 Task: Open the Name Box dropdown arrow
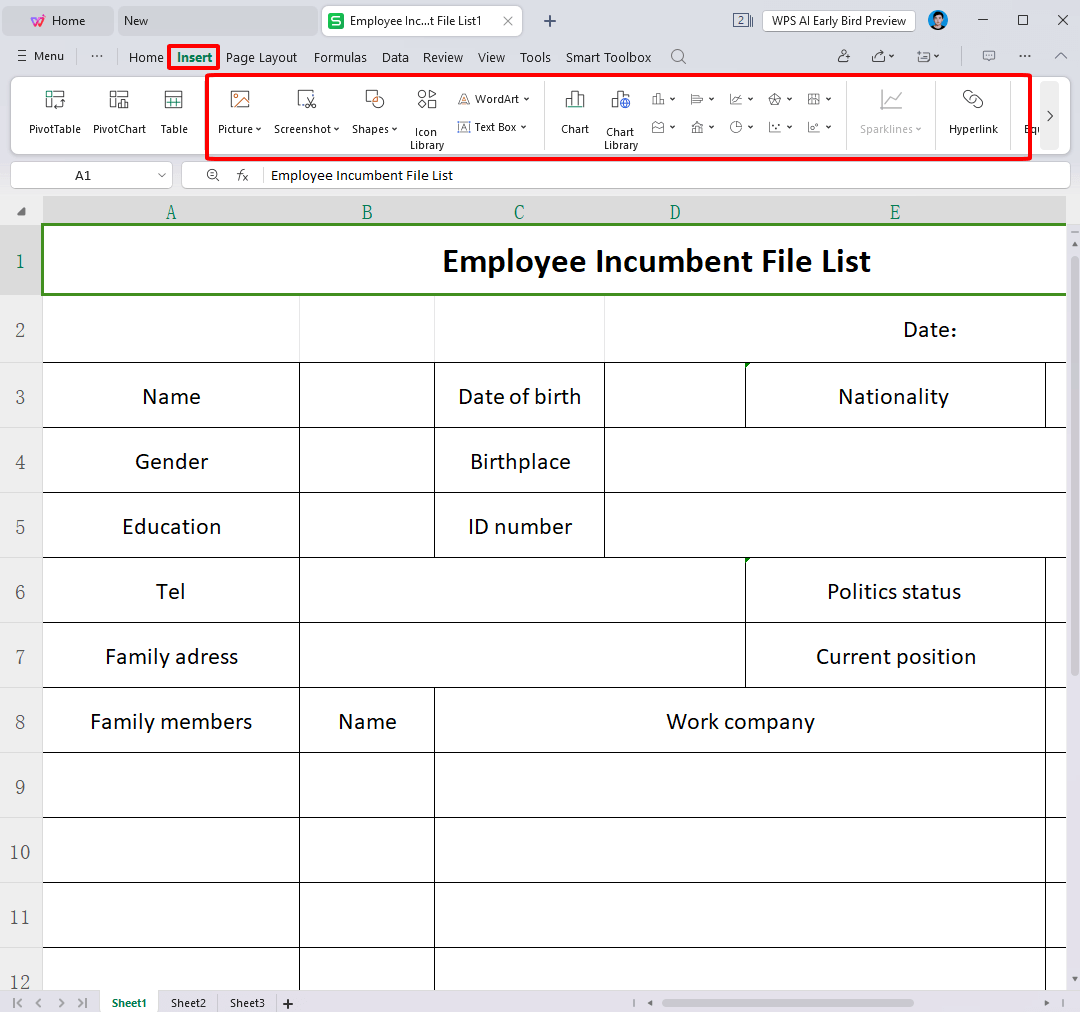(163, 175)
